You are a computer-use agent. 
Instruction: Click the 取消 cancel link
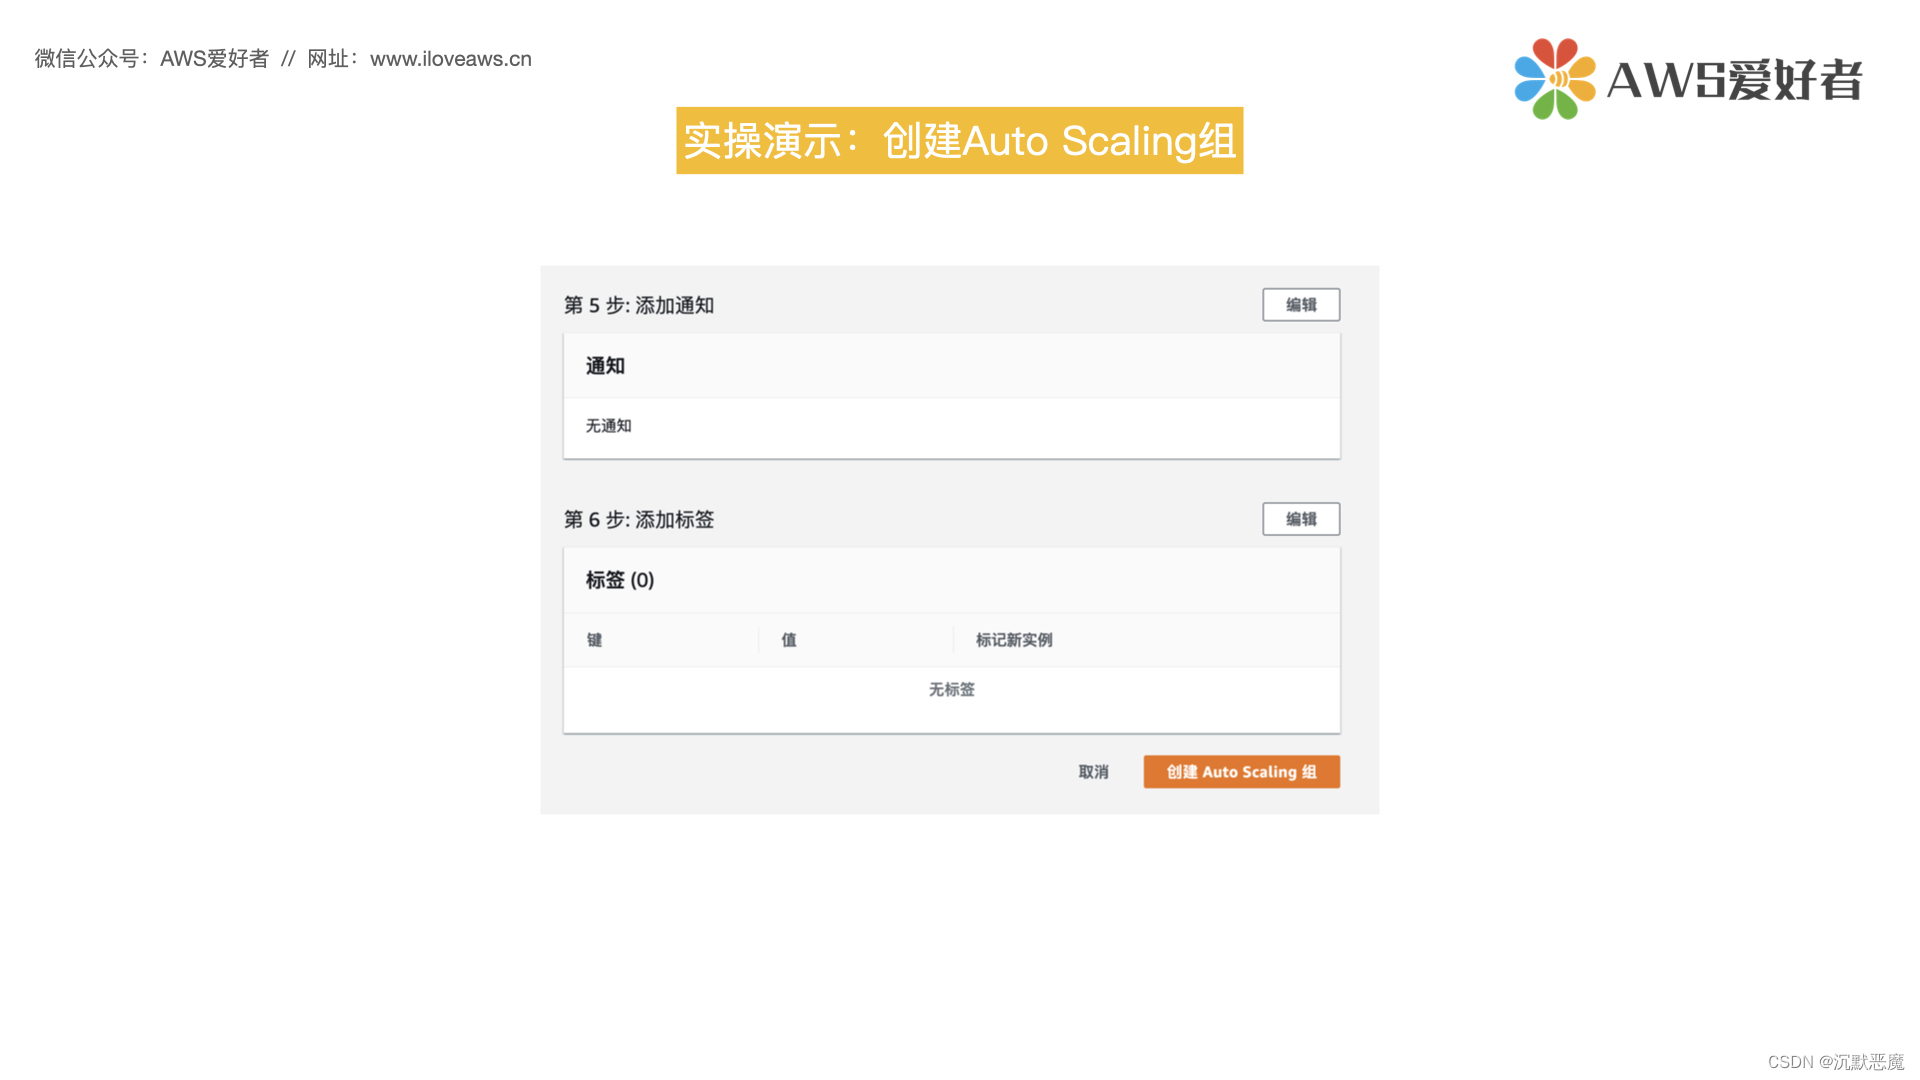[x=1093, y=772]
